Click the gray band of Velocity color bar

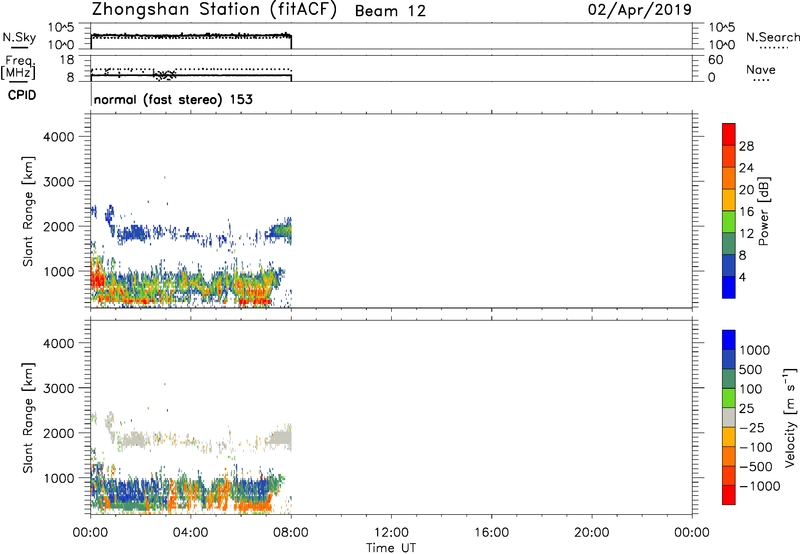729,418
